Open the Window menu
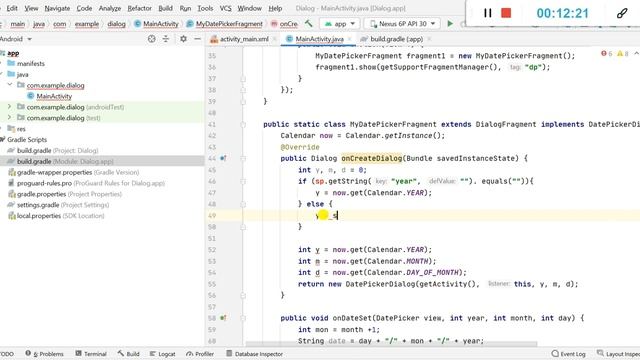The image size is (640, 360). click(249, 8)
